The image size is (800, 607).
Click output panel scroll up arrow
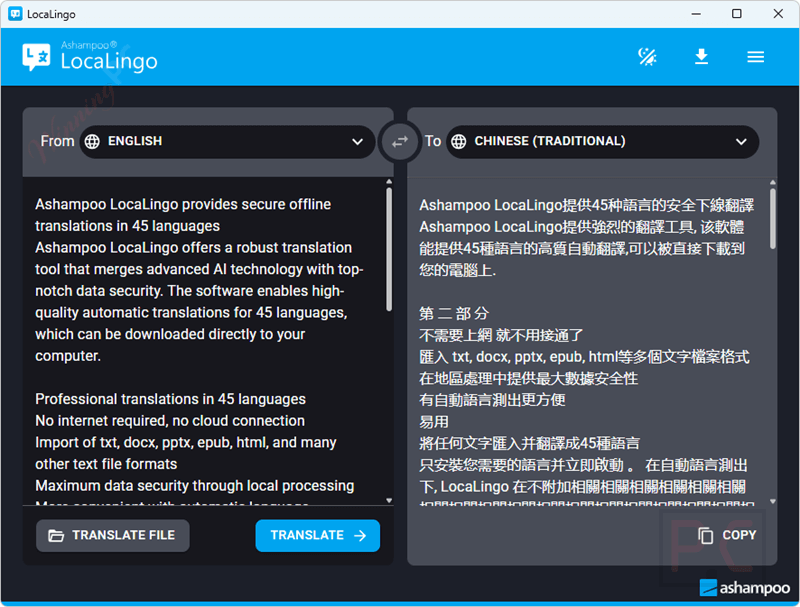point(773,182)
